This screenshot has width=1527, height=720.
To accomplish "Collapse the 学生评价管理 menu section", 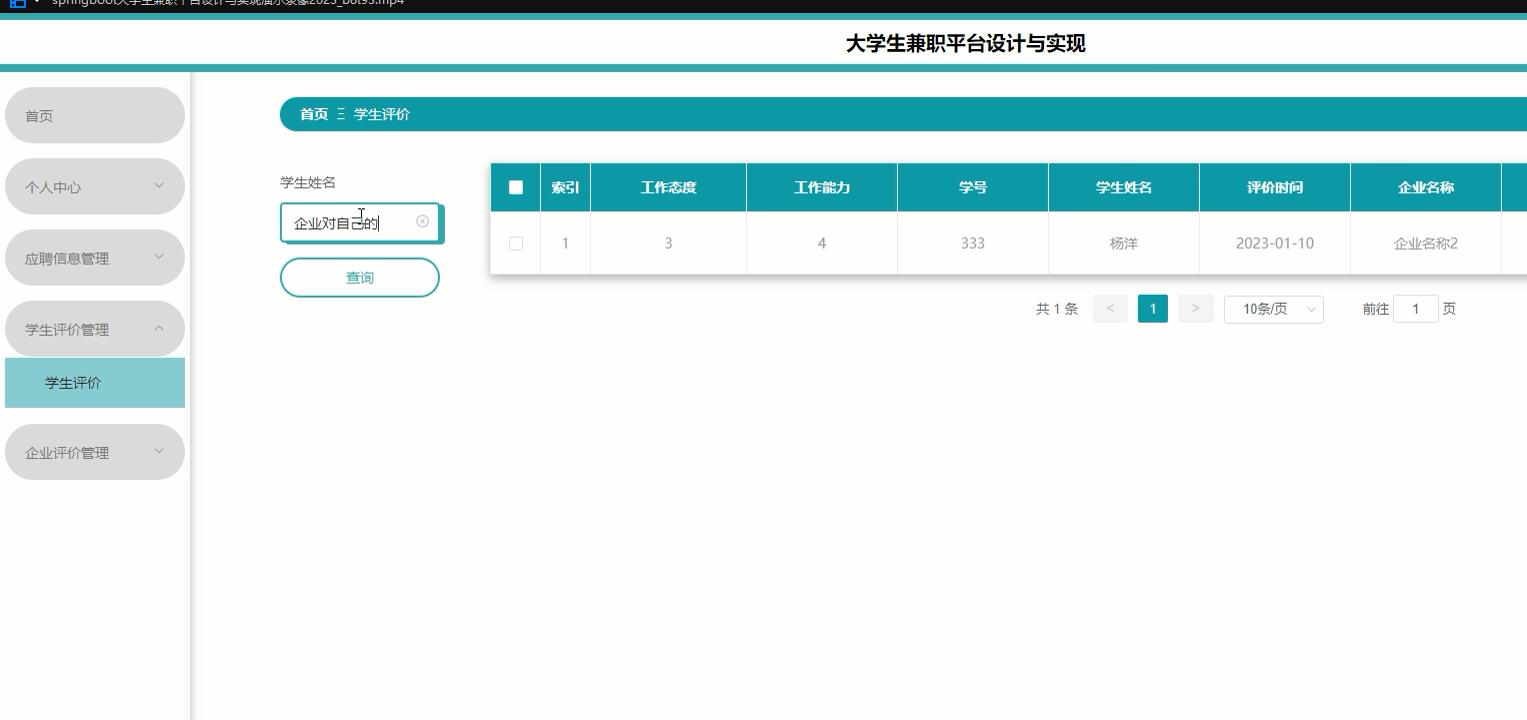I will (x=95, y=328).
